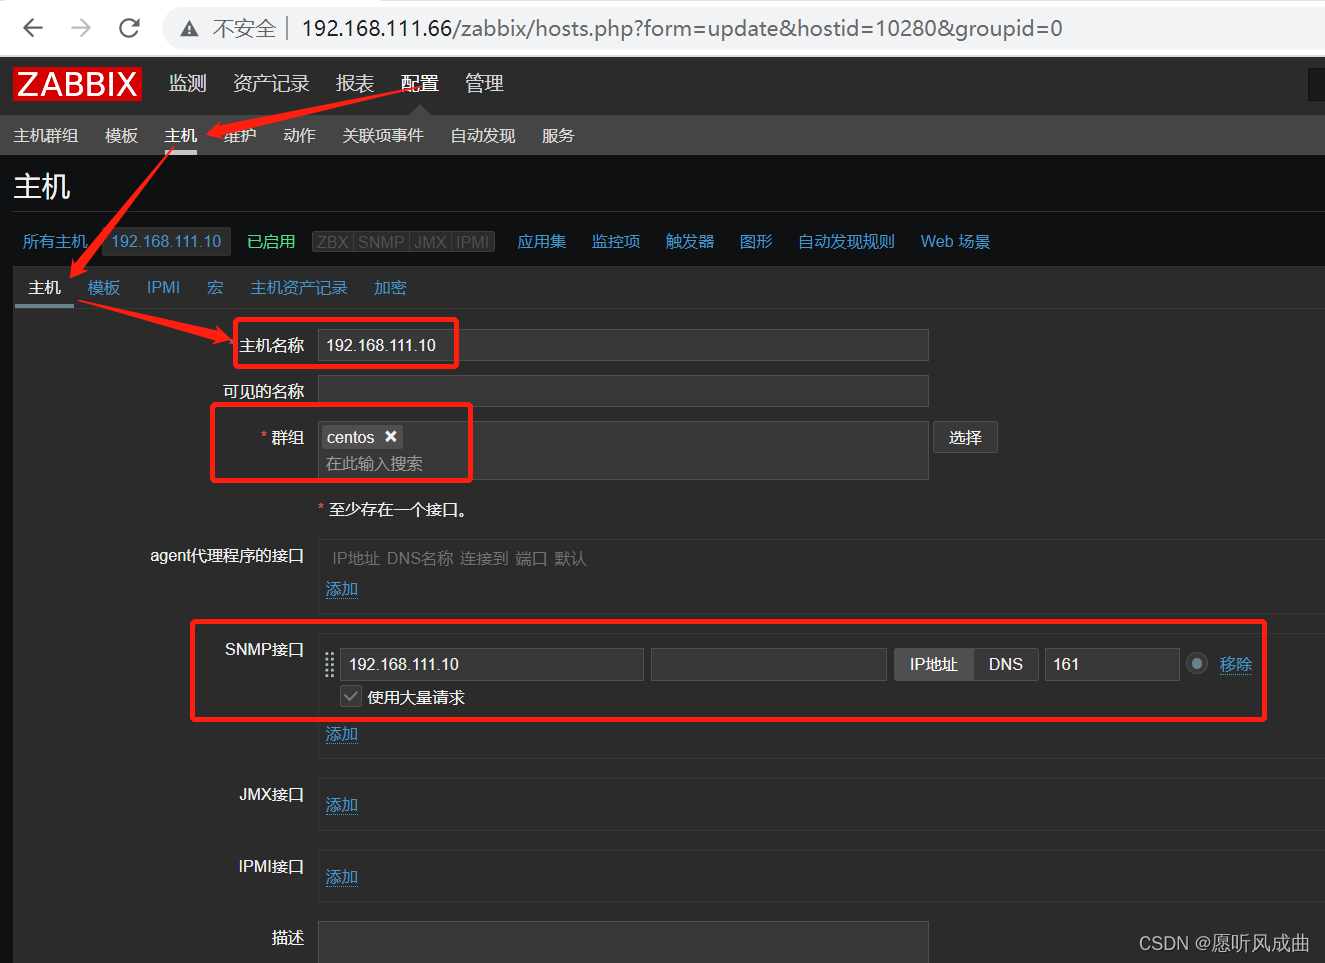Image resolution: width=1325 pixels, height=963 pixels.
Task: Switch to the 主机资产记录 form tab
Action: [299, 287]
